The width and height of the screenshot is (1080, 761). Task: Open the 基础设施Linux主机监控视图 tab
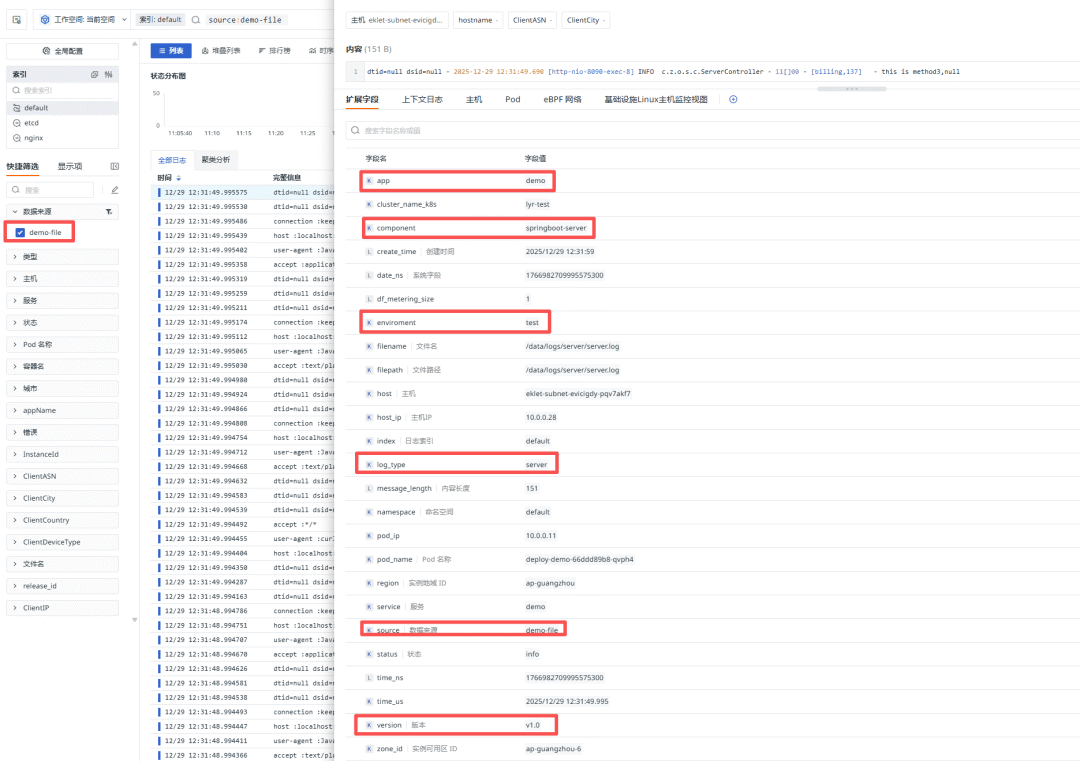point(656,100)
